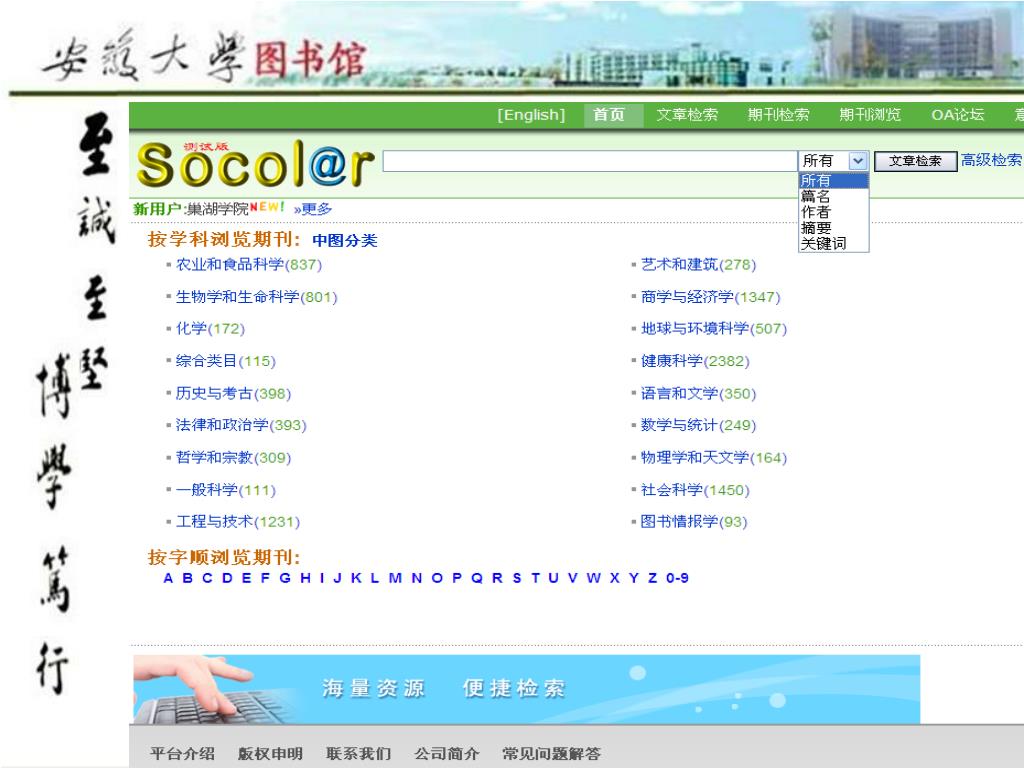Screen dimensions: 1024x768
Task: Browse journals starting with letter M
Action: click(395, 578)
